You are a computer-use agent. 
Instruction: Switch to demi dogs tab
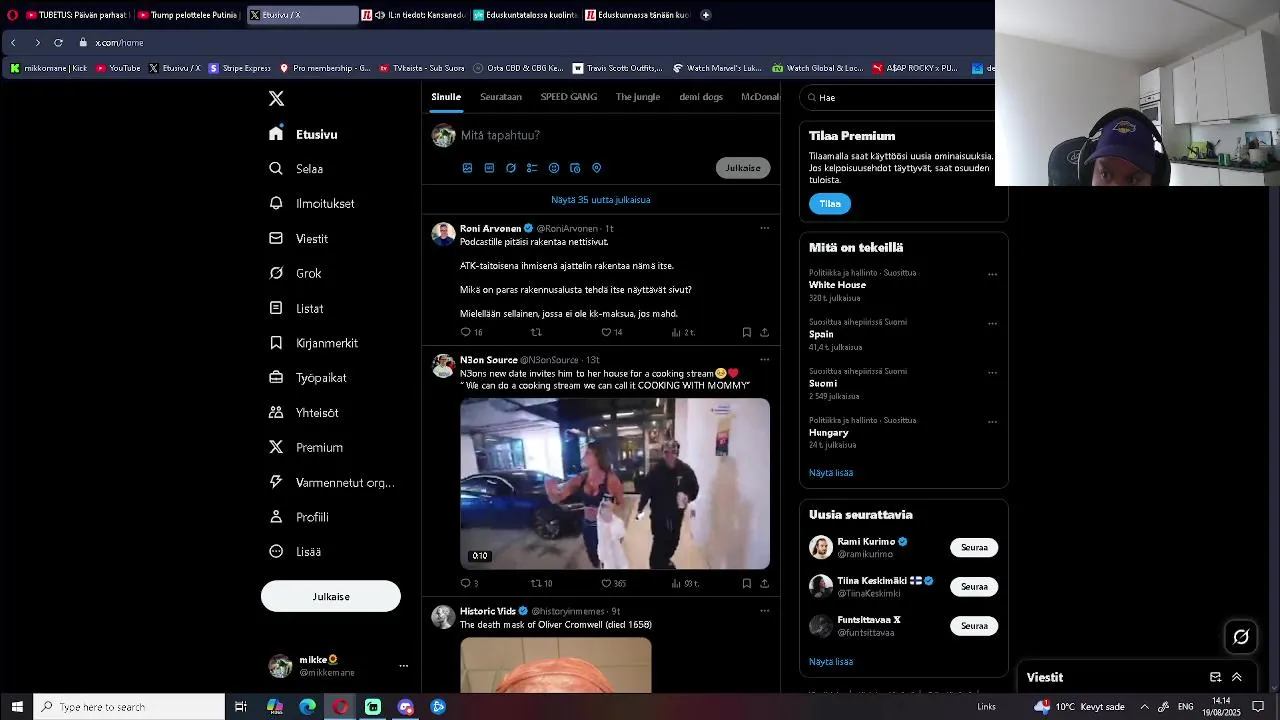[701, 97]
